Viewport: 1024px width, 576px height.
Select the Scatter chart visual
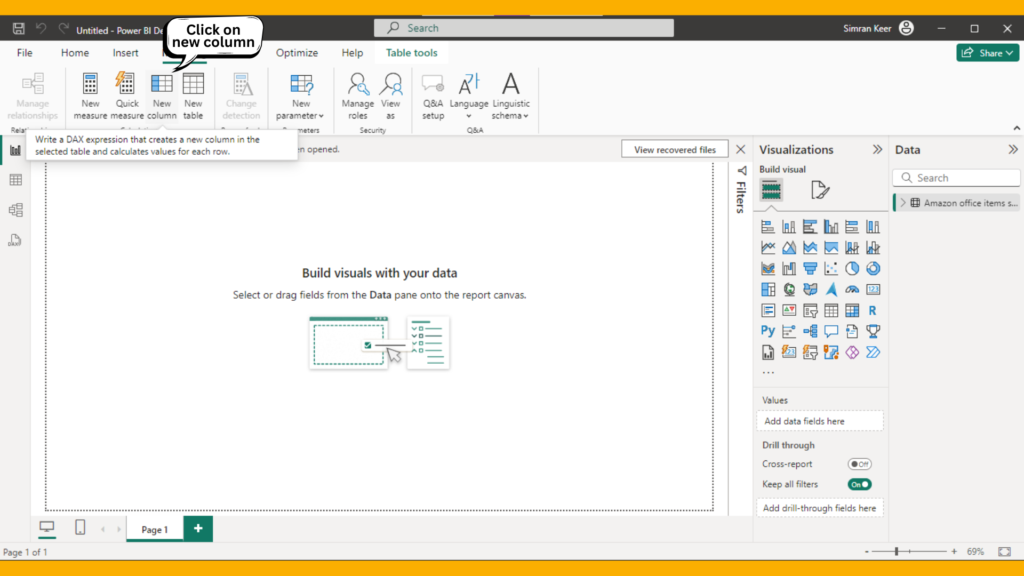click(x=831, y=268)
